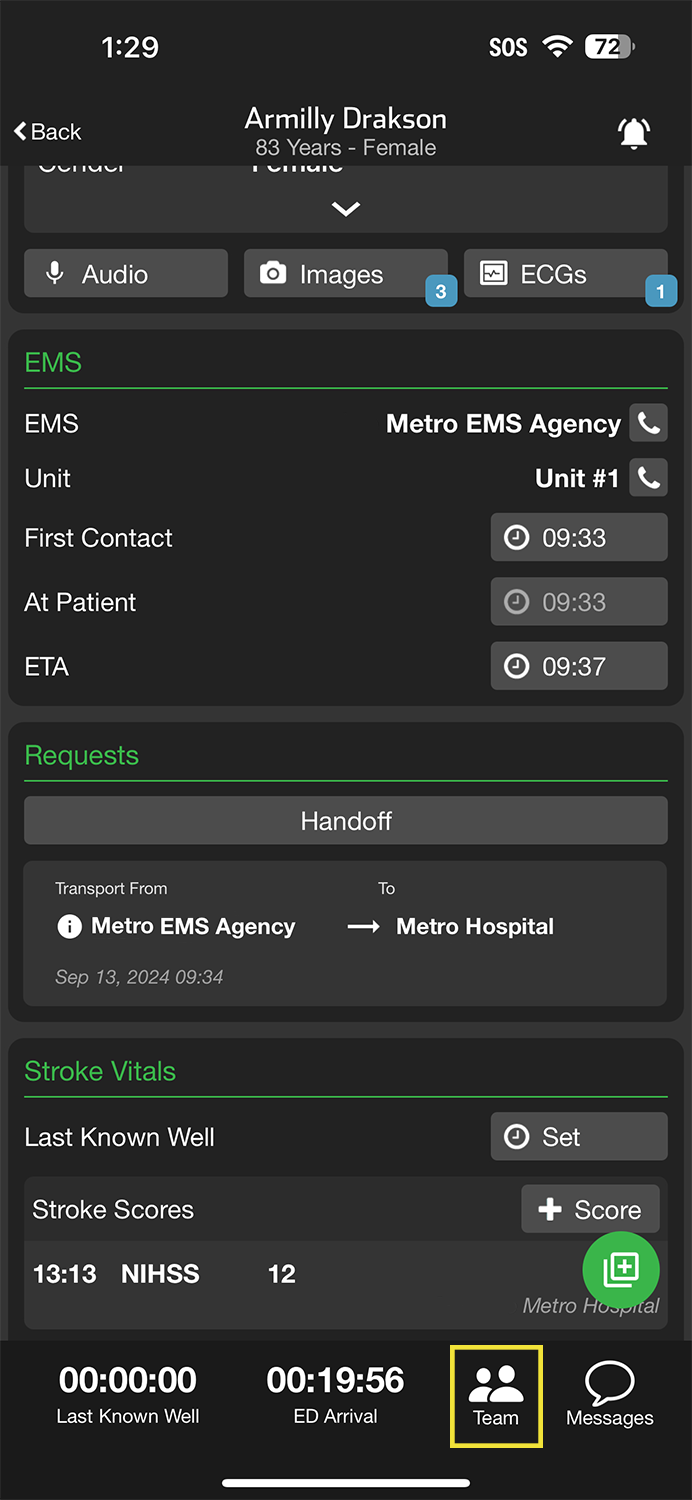Call Metro EMS Agency phone icon

649,423
